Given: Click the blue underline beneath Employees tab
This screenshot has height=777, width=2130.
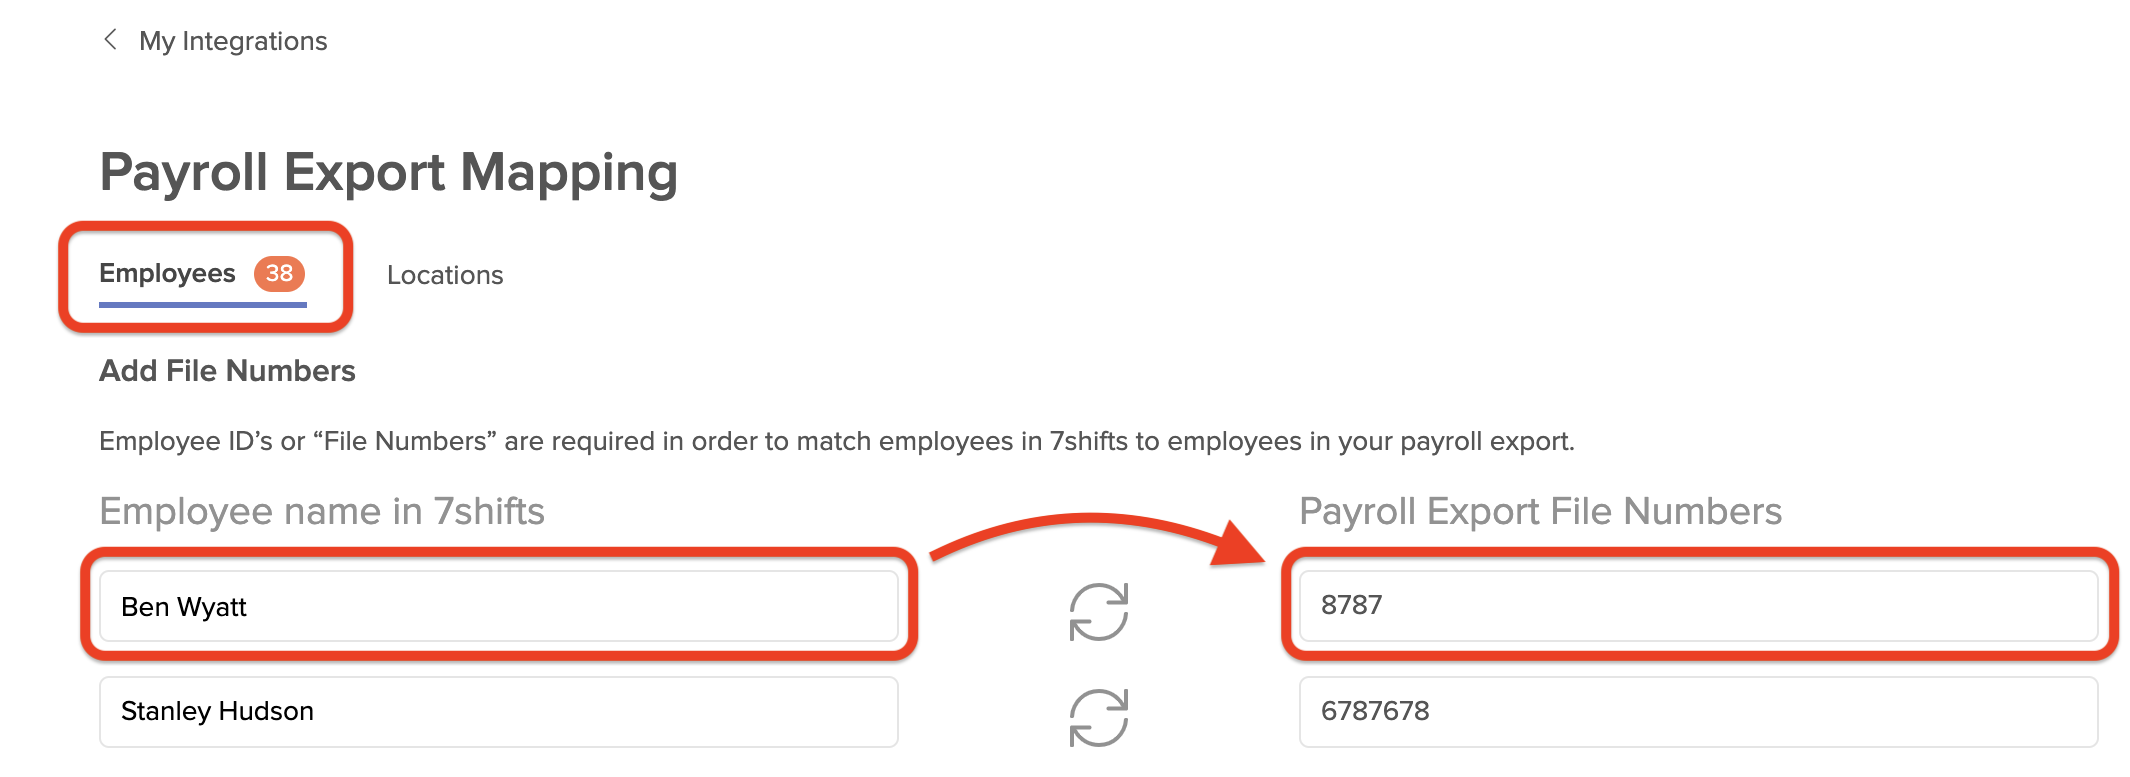Looking at the screenshot, I should (203, 304).
